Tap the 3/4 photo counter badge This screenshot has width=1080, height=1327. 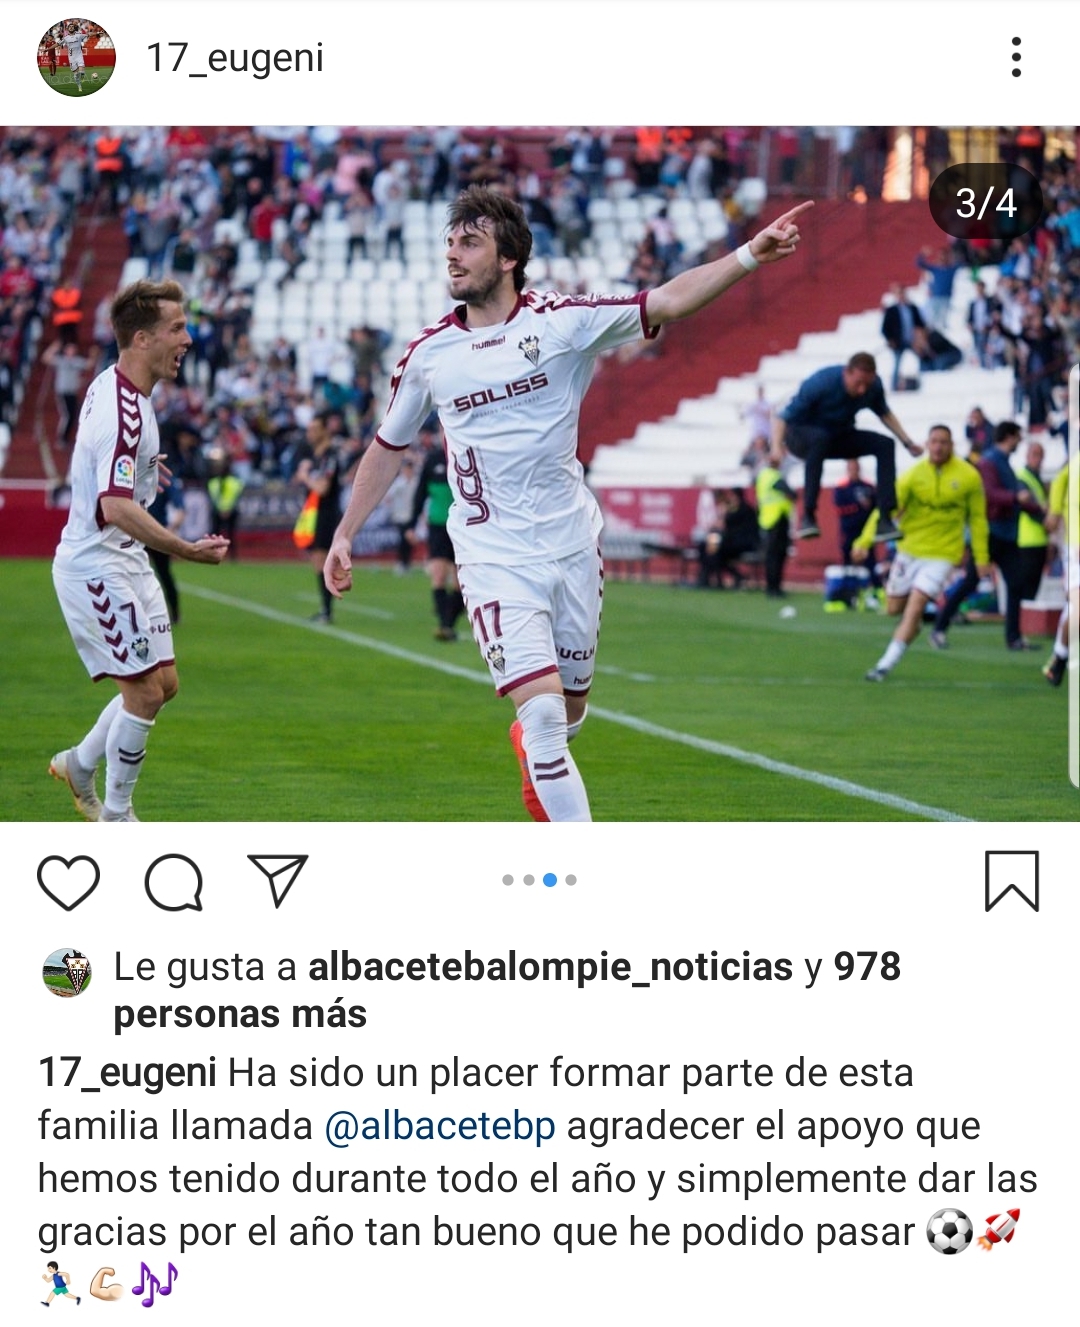(986, 202)
